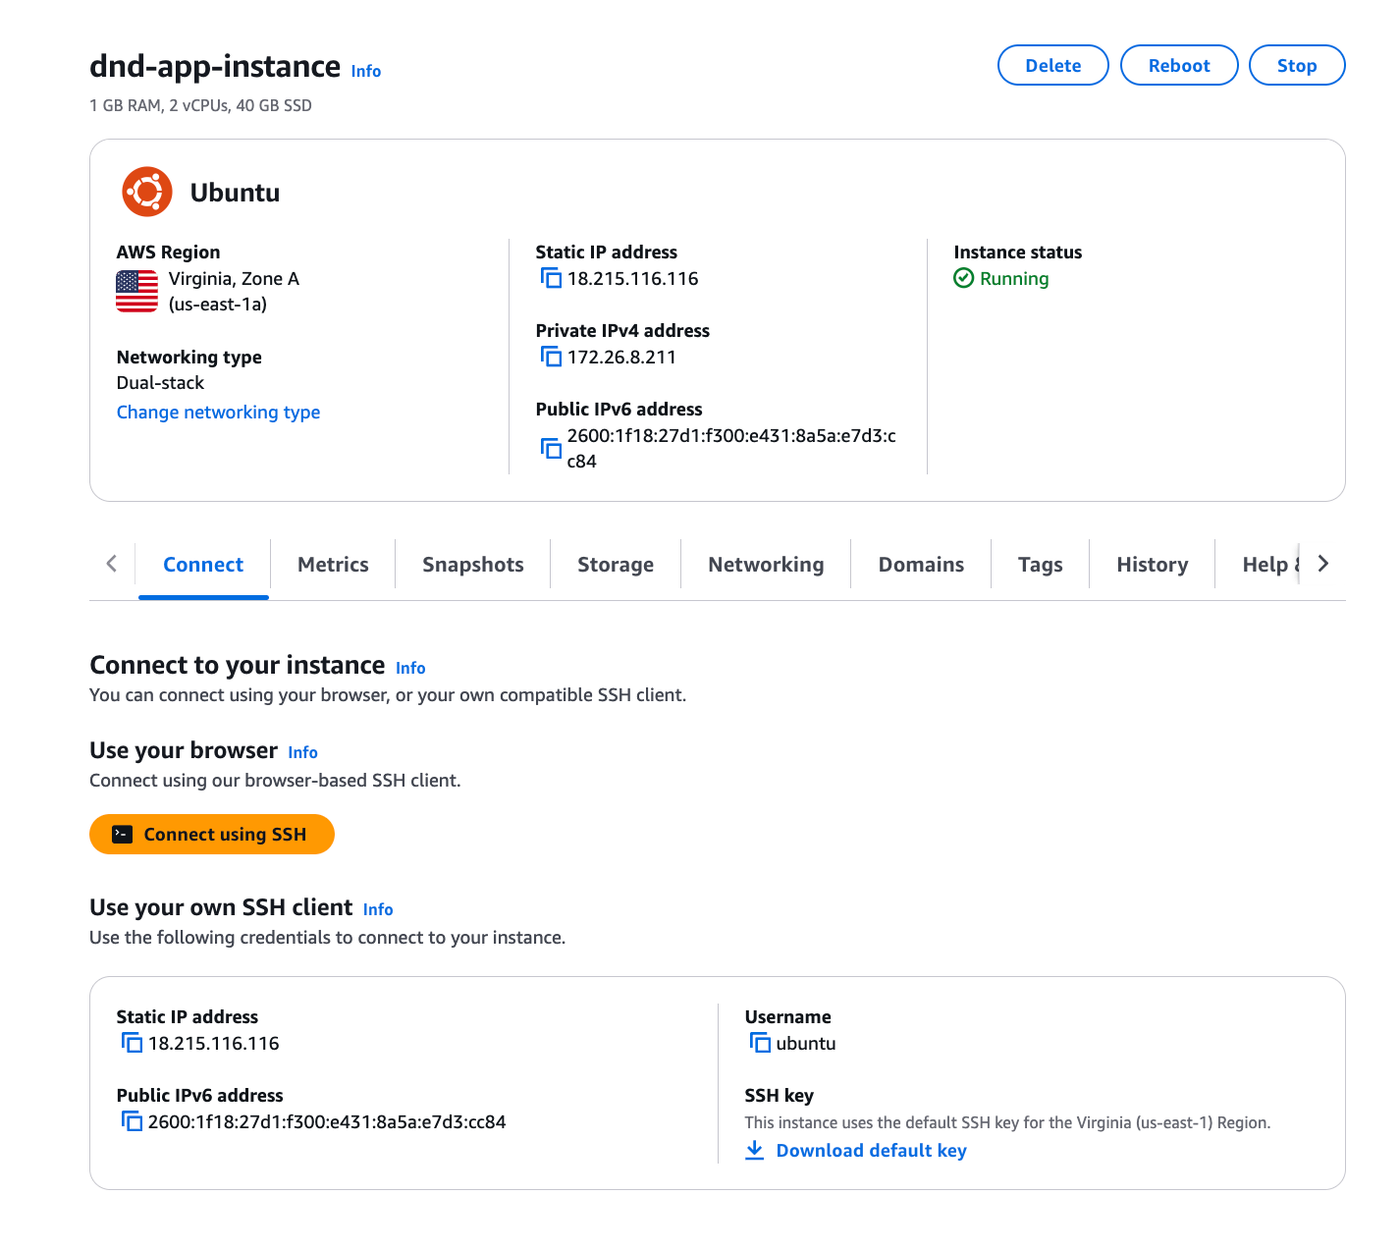The height and width of the screenshot is (1259, 1400).
Task: Go to the Snapshots tab
Action: [473, 565]
